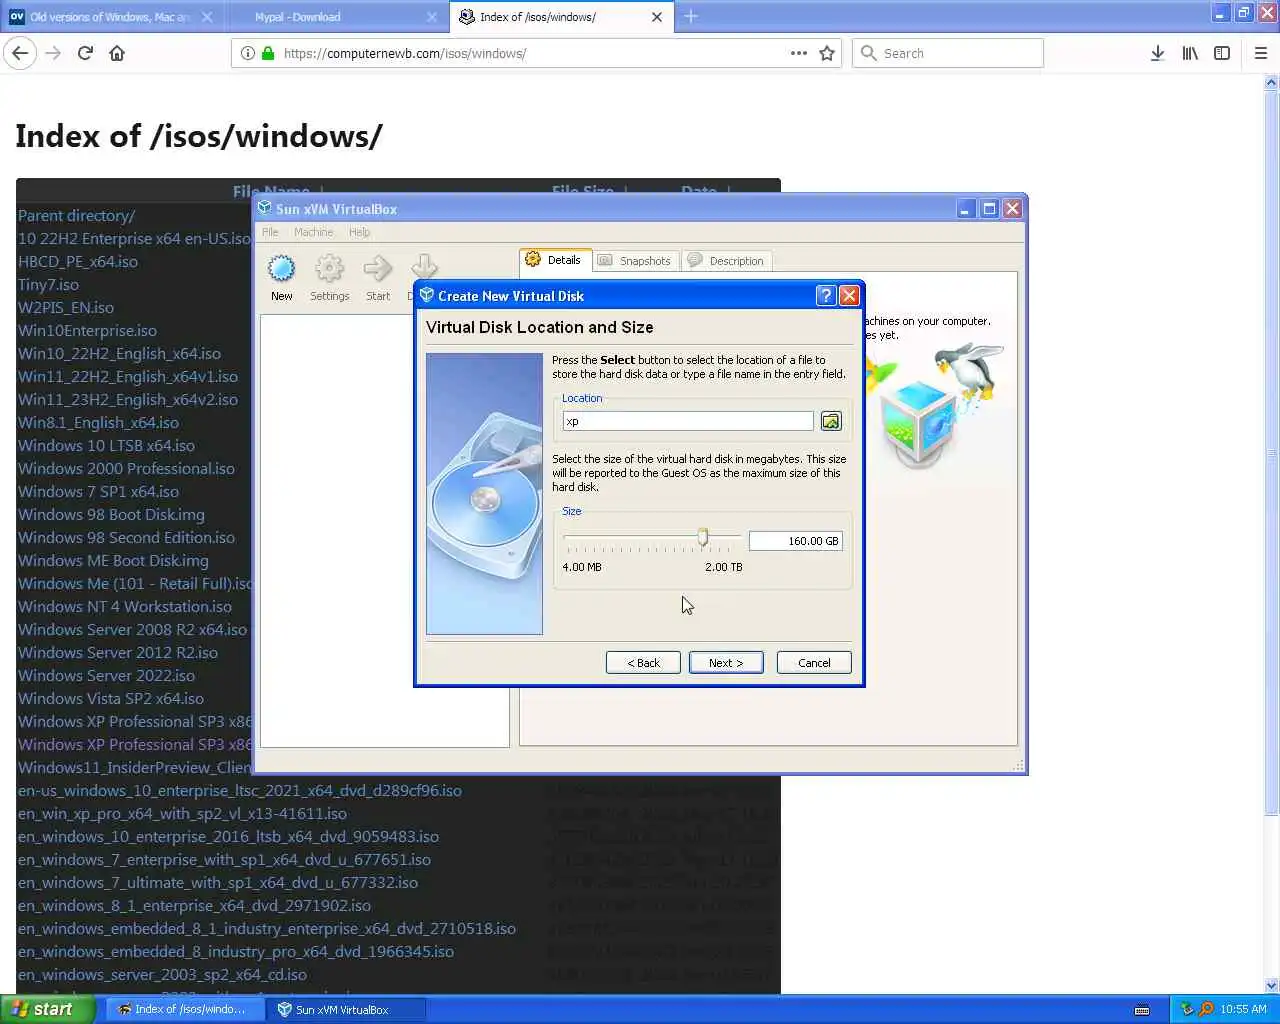Click the New machine icon in VirtualBox toolbar
Viewport: 1280px width, 1024px height.
[282, 269]
